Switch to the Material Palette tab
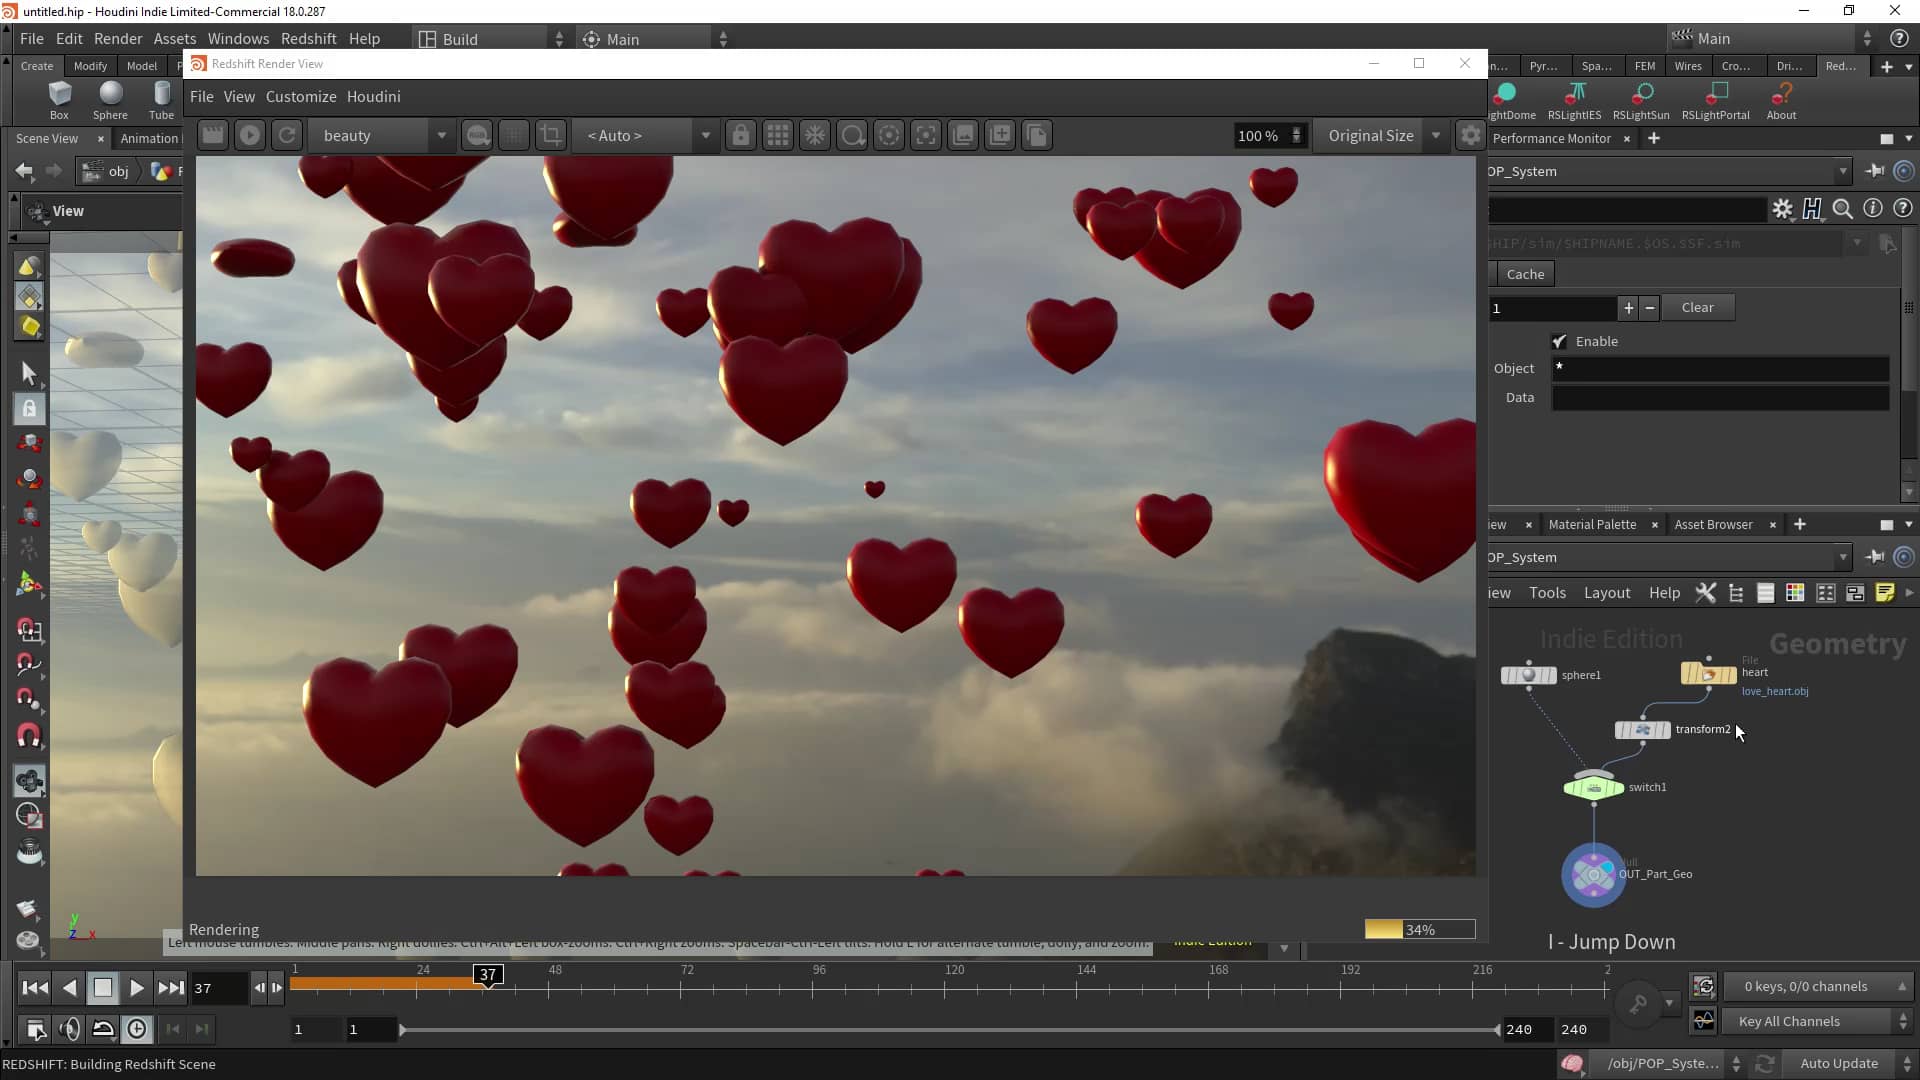 point(1592,524)
